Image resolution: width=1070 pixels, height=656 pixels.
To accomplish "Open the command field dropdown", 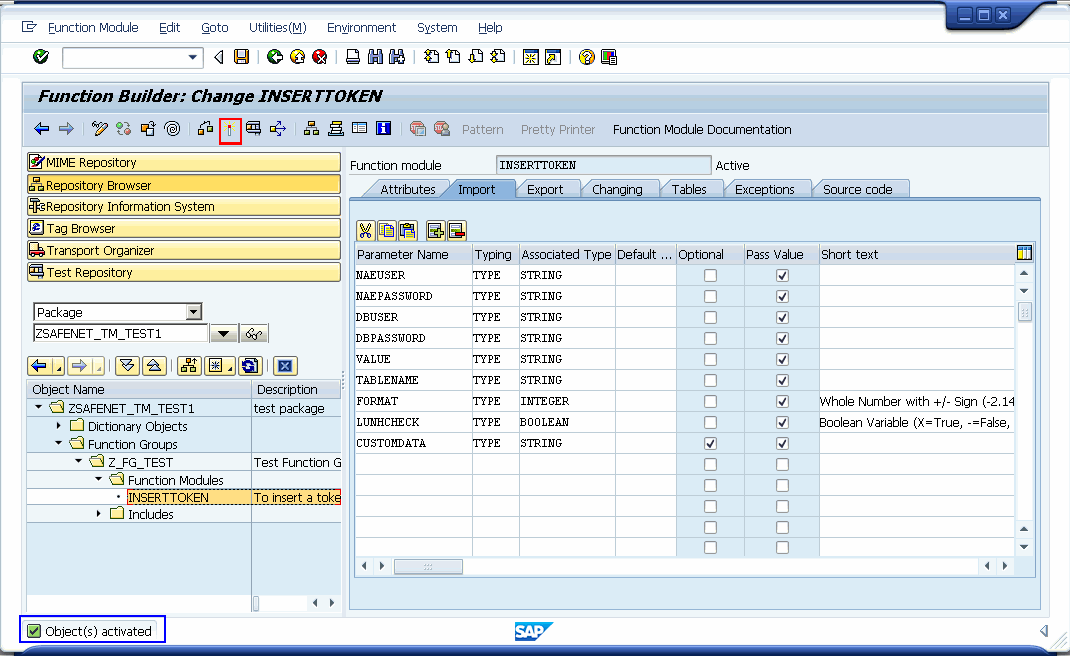I will click(192, 57).
